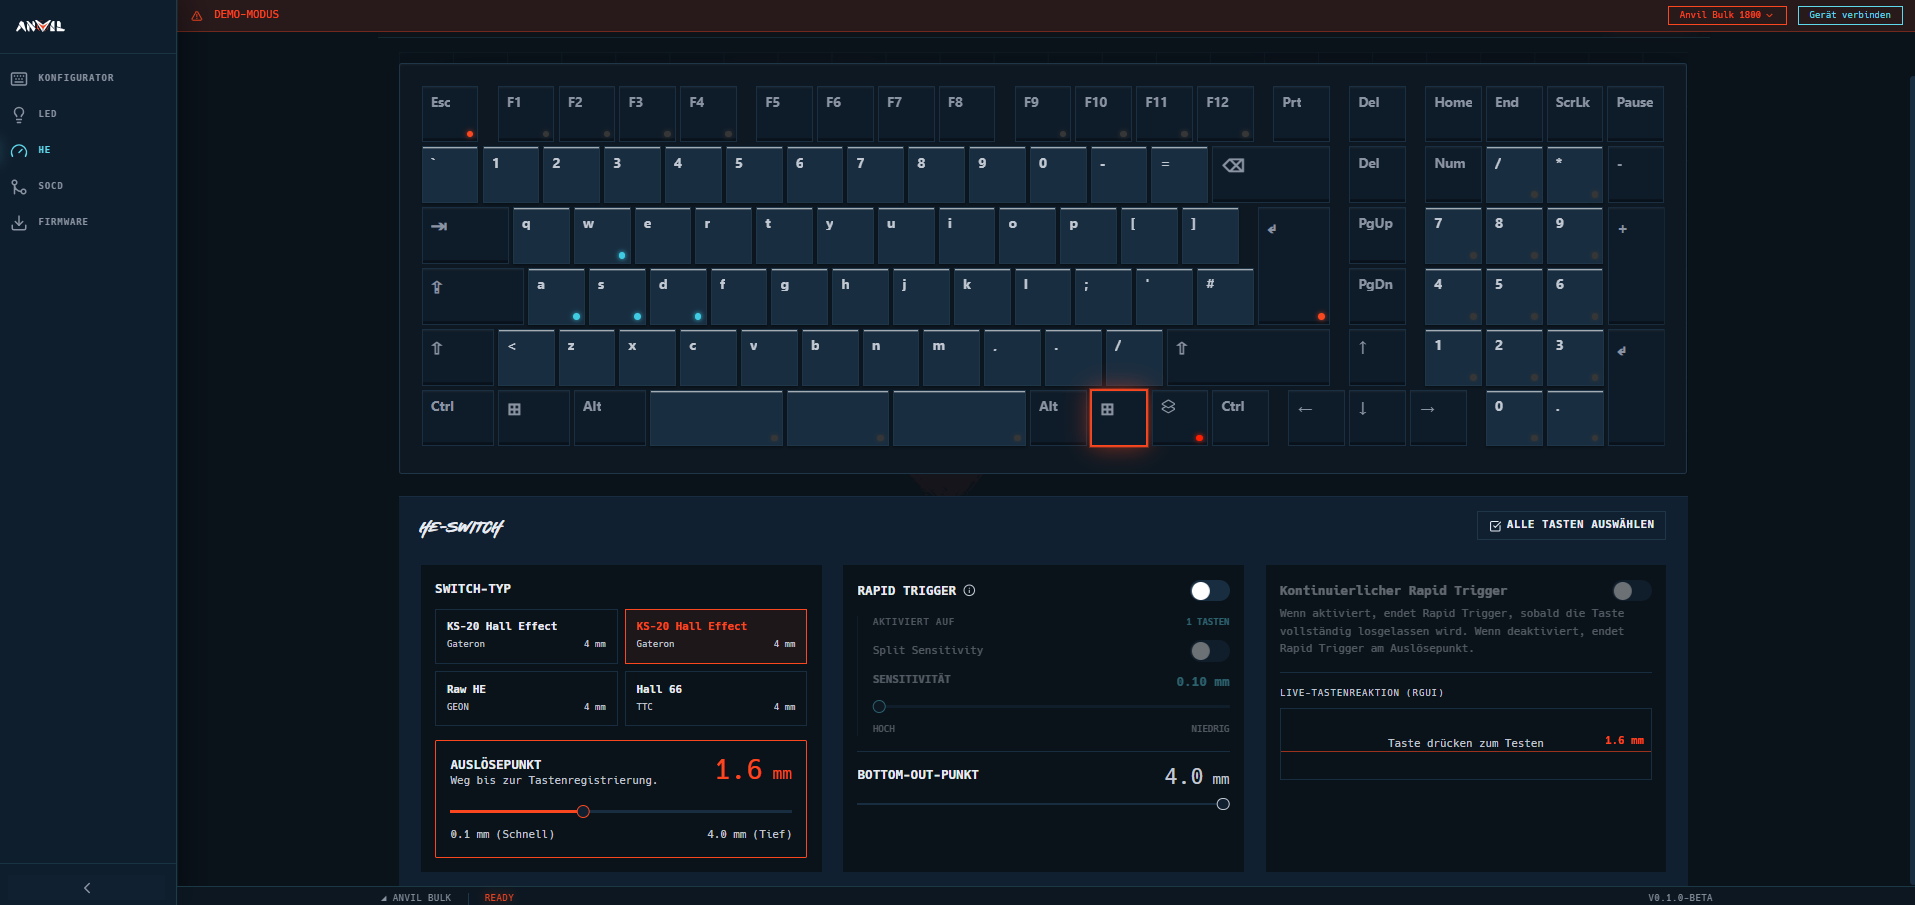The width and height of the screenshot is (1915, 905).
Task: Select the highlighted red KS-20 Hall Effect card
Action: click(716, 636)
